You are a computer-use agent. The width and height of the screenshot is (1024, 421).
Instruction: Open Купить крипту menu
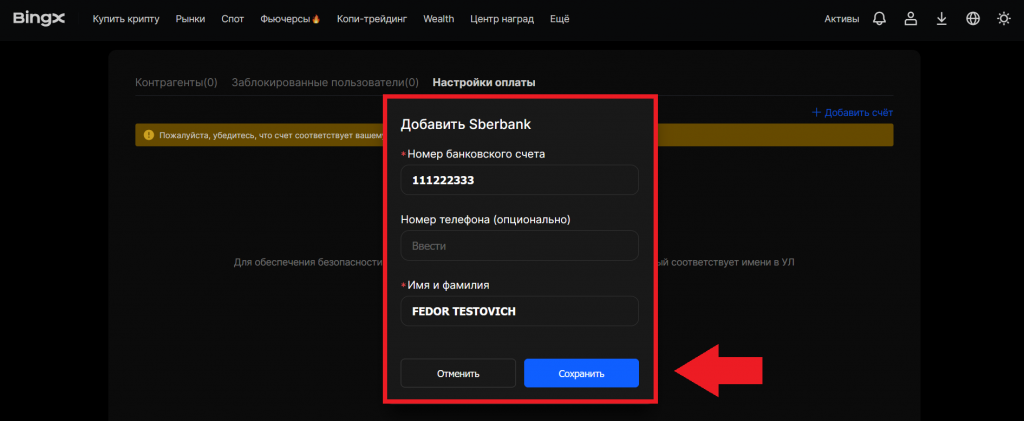point(126,19)
